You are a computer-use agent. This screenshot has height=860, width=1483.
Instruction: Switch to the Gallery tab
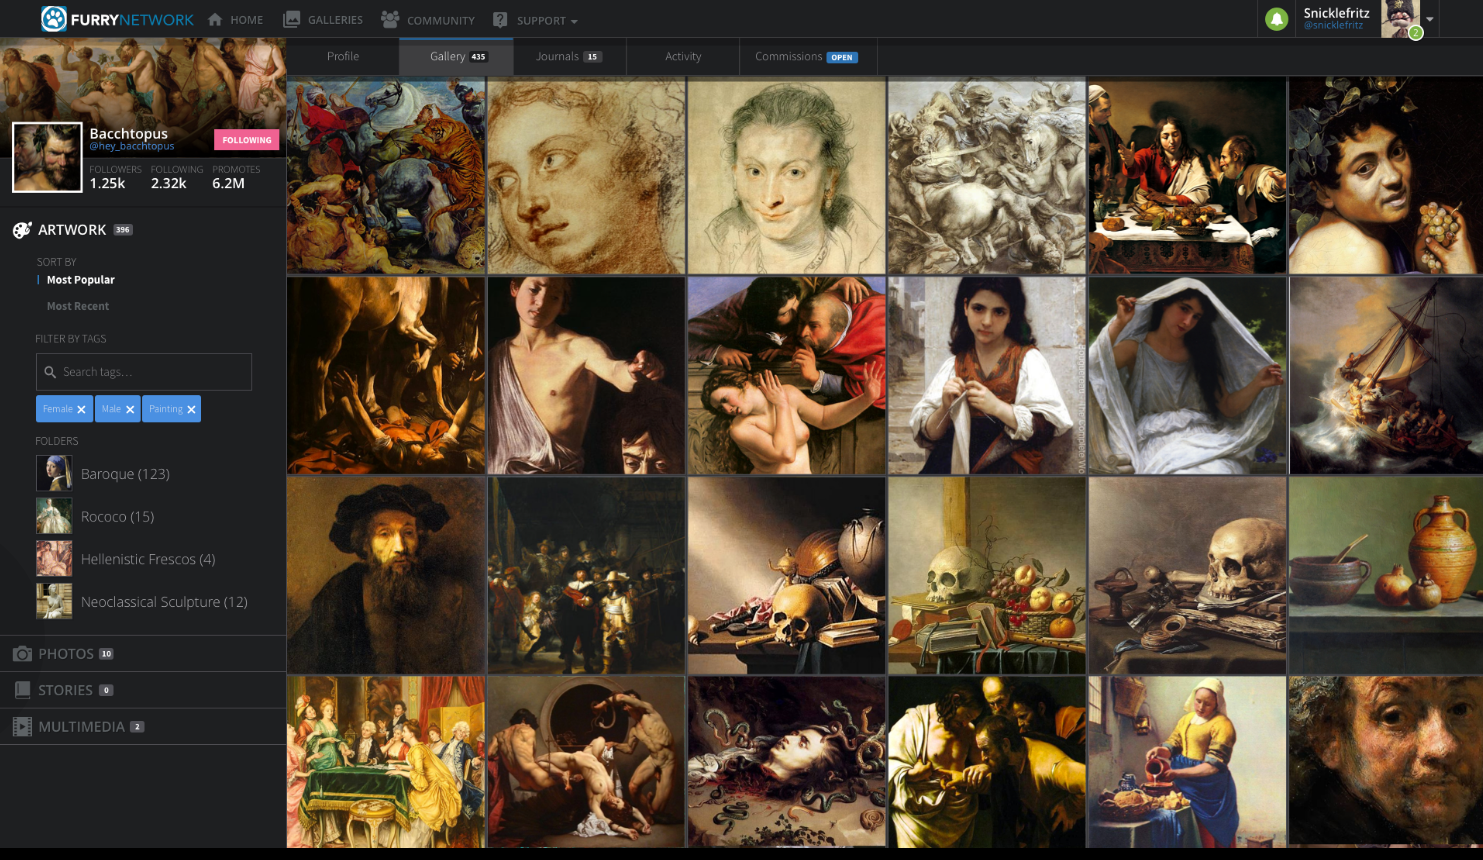click(x=456, y=57)
